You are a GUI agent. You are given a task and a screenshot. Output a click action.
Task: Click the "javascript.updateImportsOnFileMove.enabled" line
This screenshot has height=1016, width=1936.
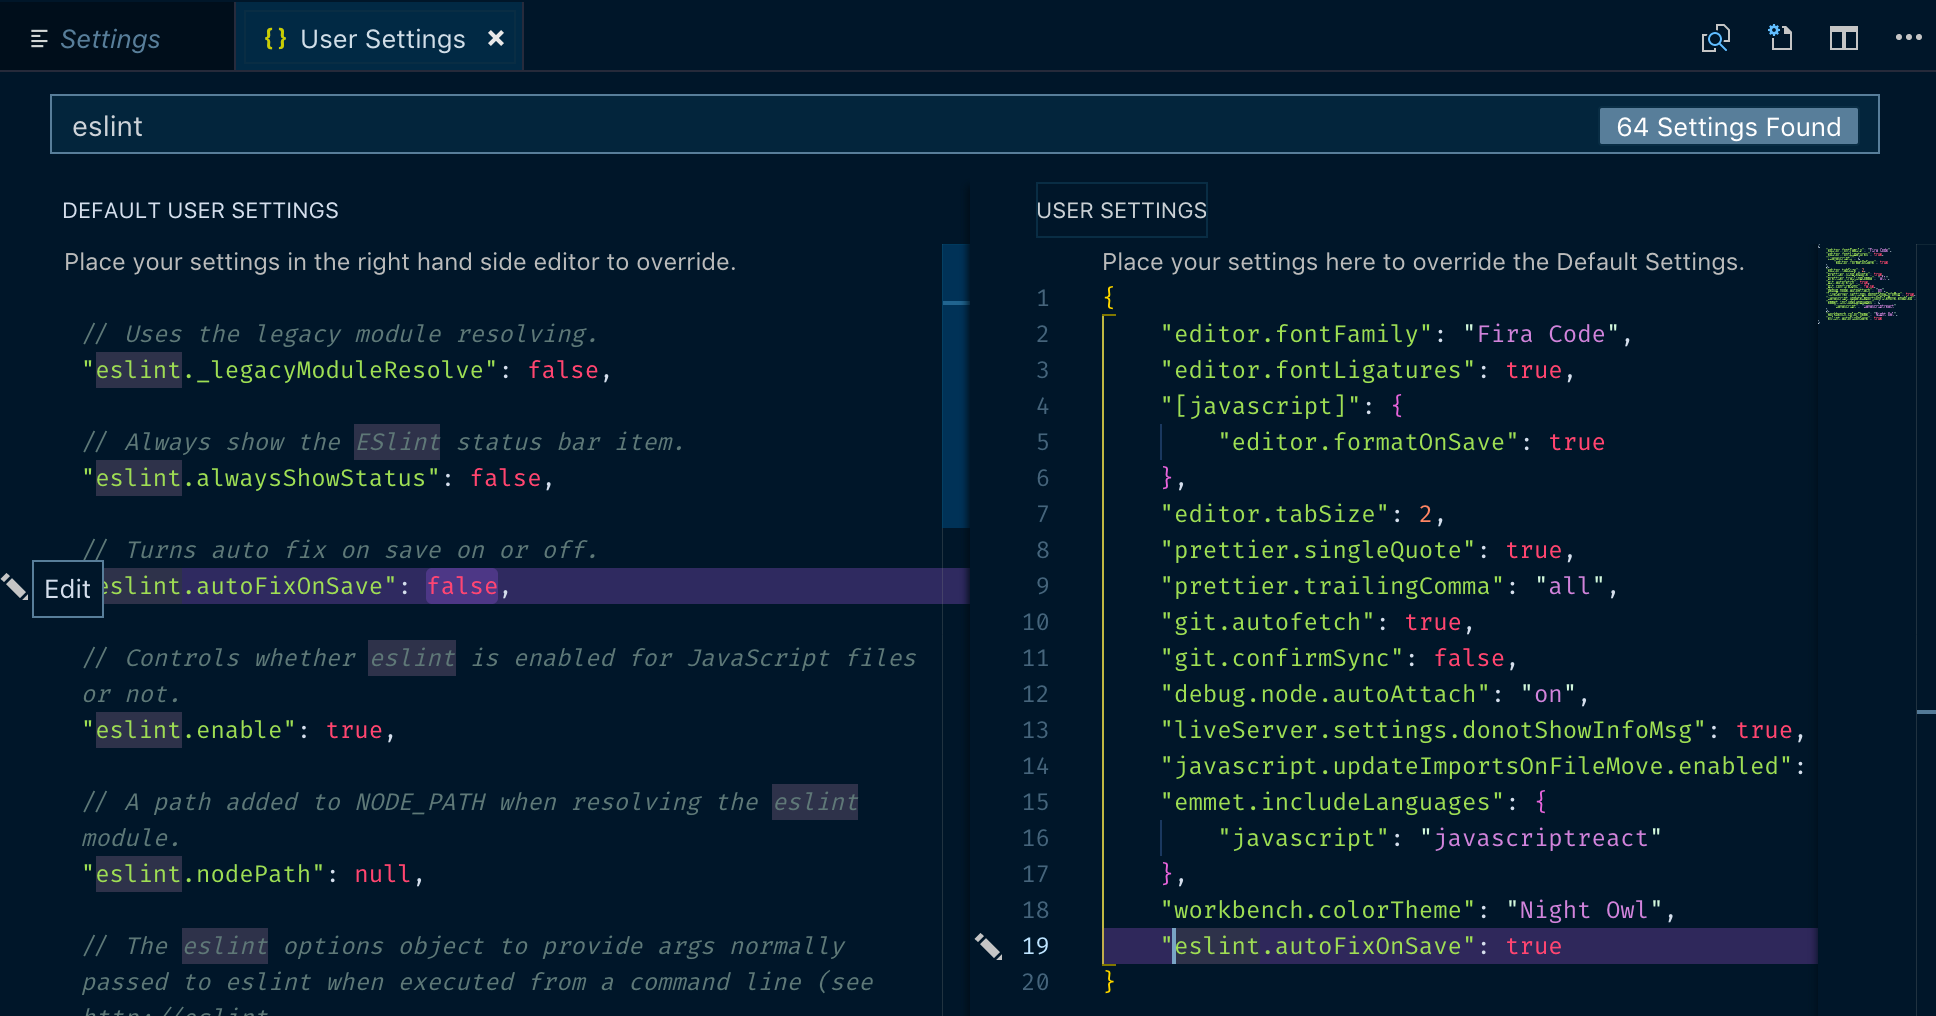(1483, 766)
